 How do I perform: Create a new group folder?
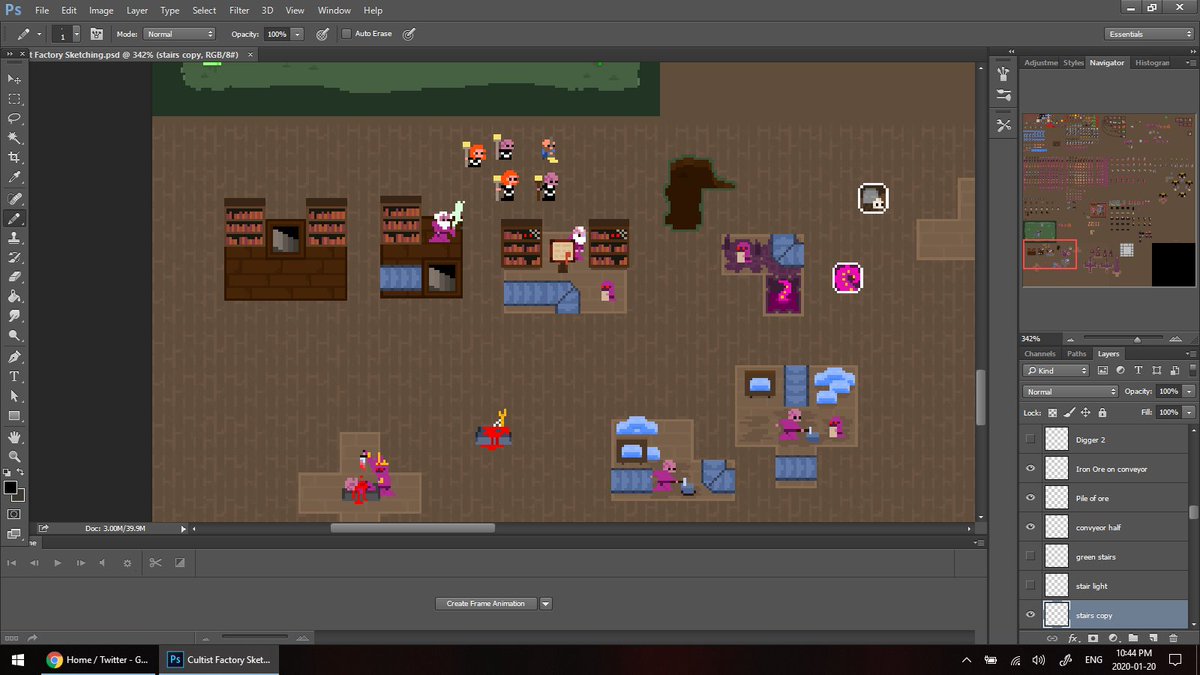(x=1133, y=638)
